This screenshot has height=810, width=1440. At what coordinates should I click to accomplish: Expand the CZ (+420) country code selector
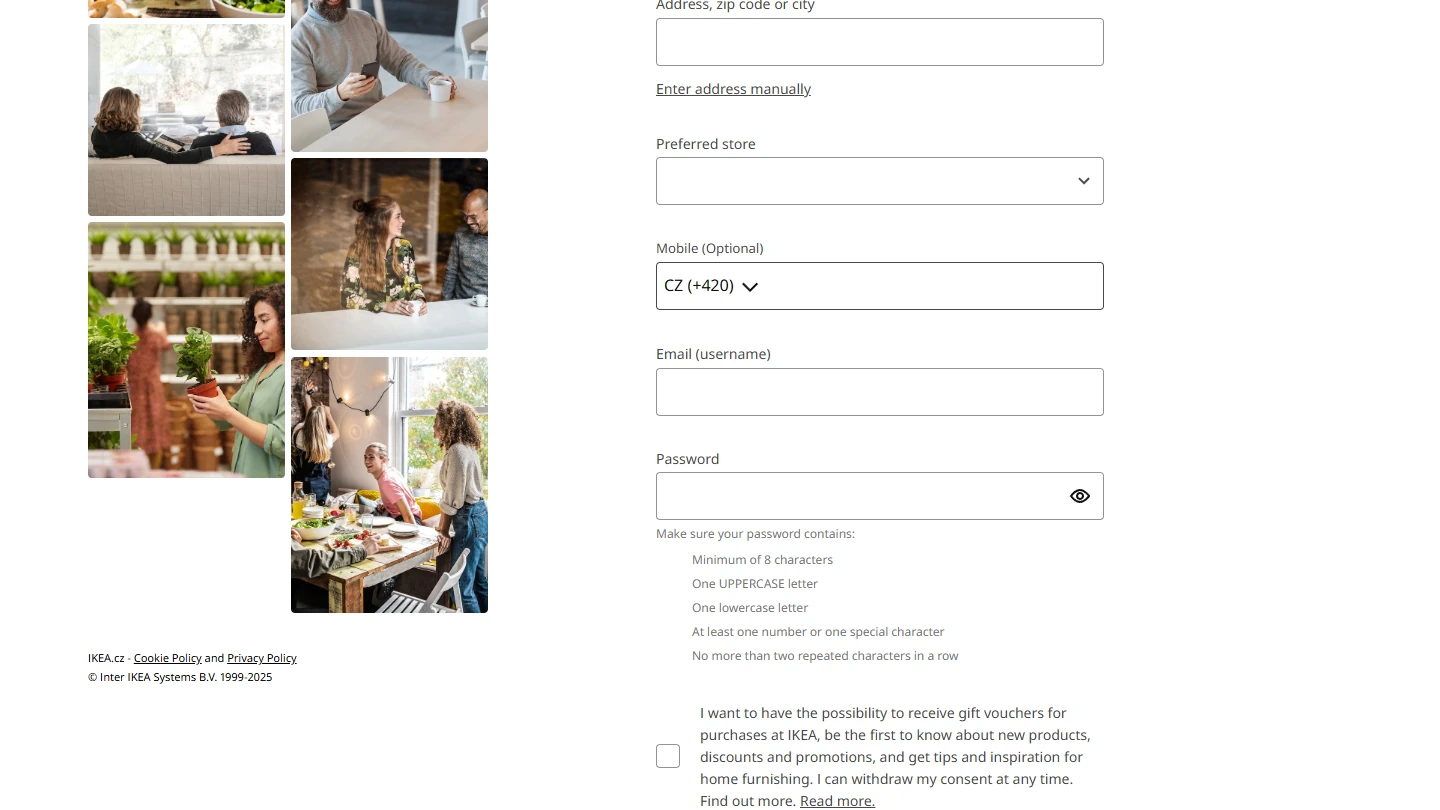(x=711, y=286)
